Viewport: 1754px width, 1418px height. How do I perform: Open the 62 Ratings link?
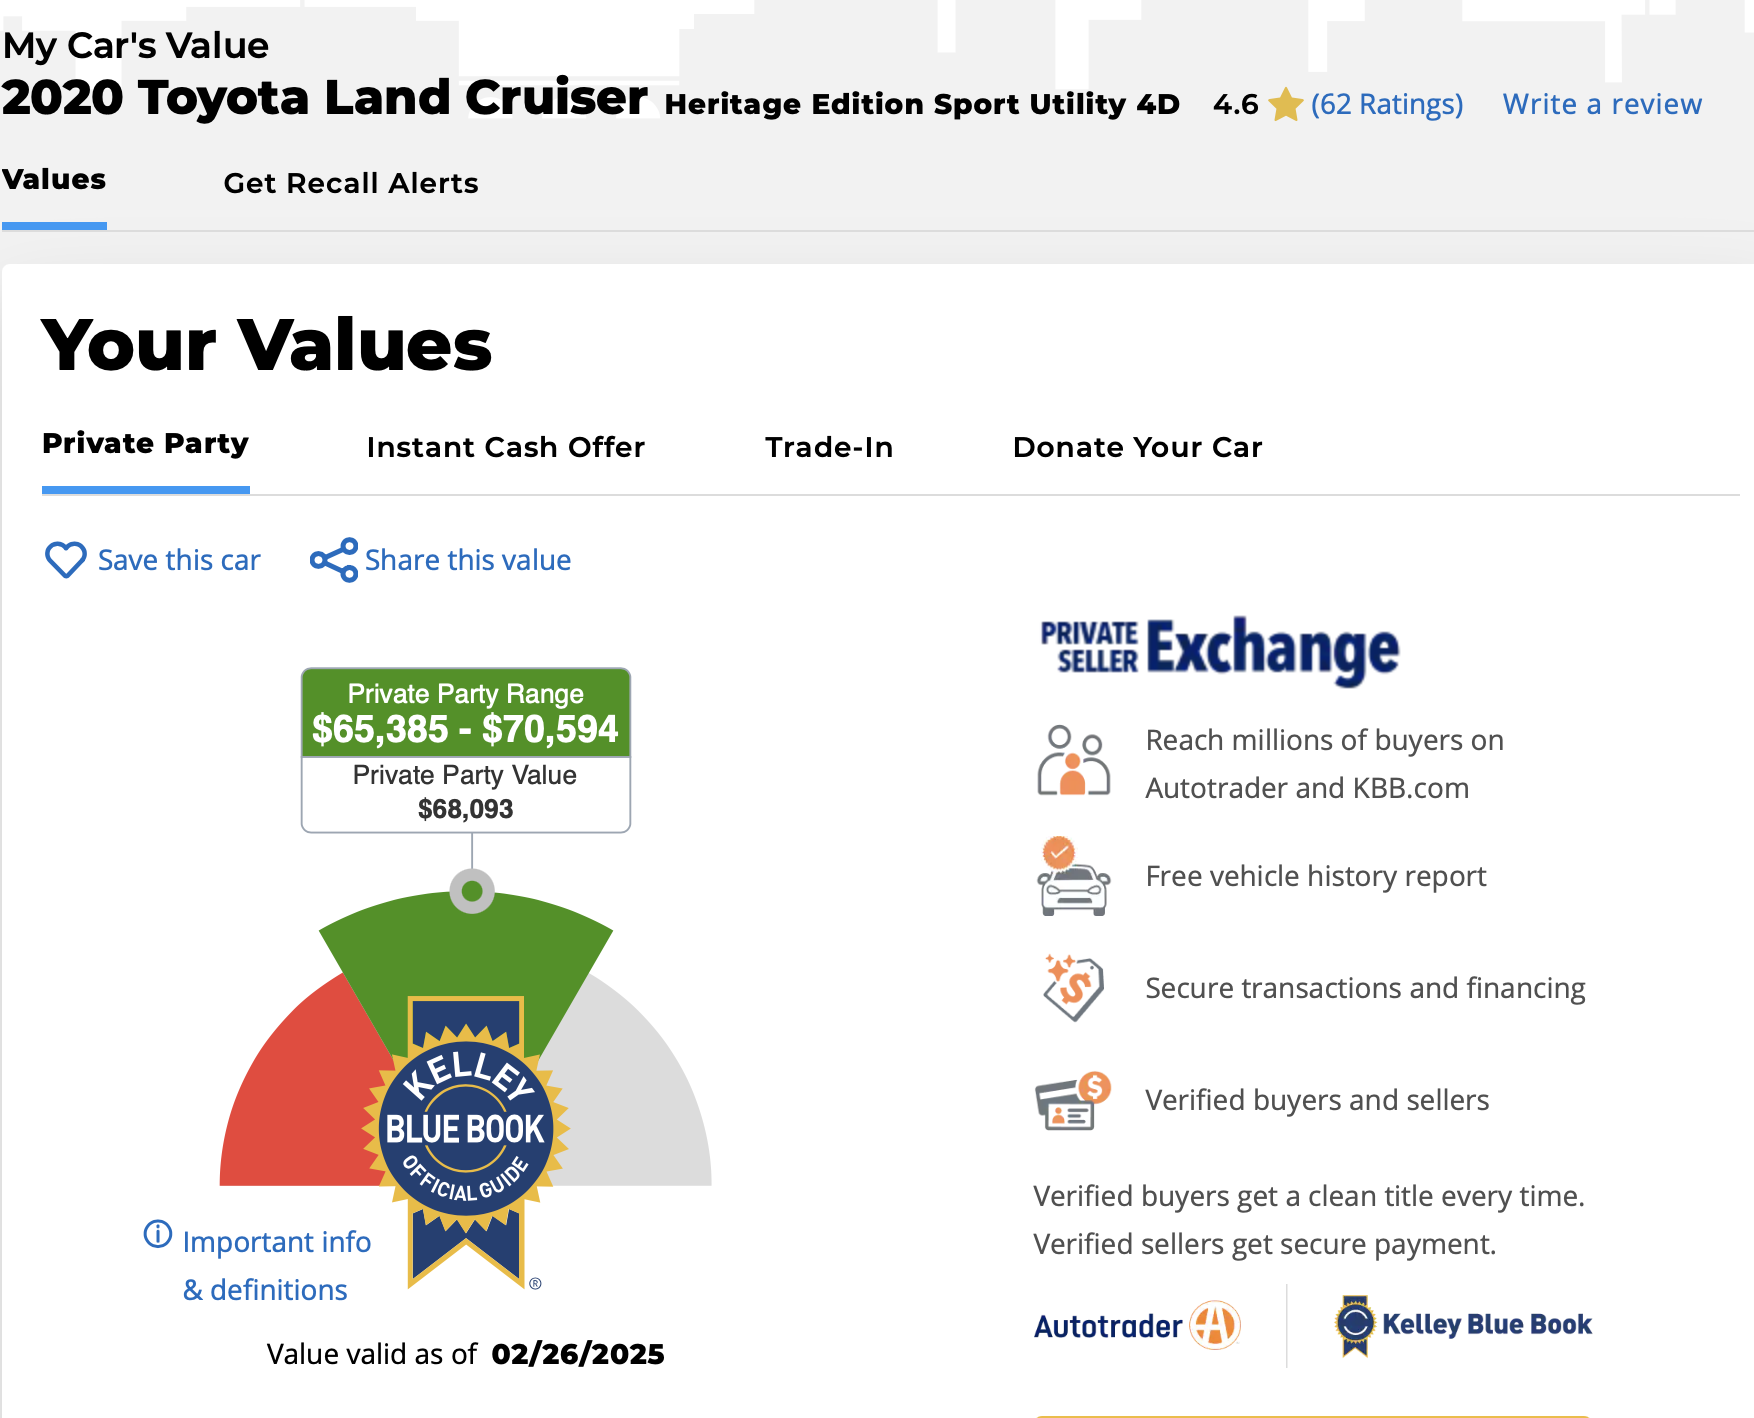click(1387, 104)
